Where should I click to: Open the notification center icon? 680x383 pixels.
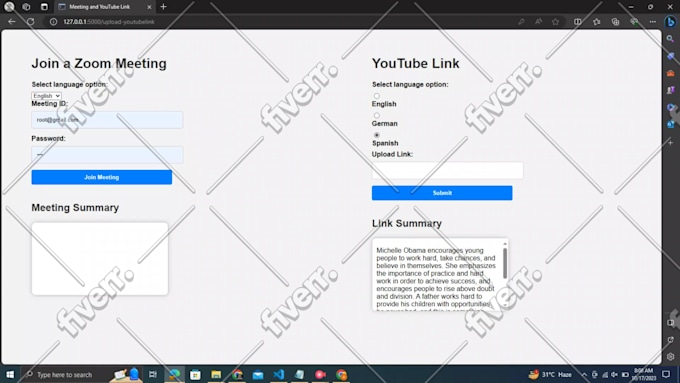[x=666, y=374]
